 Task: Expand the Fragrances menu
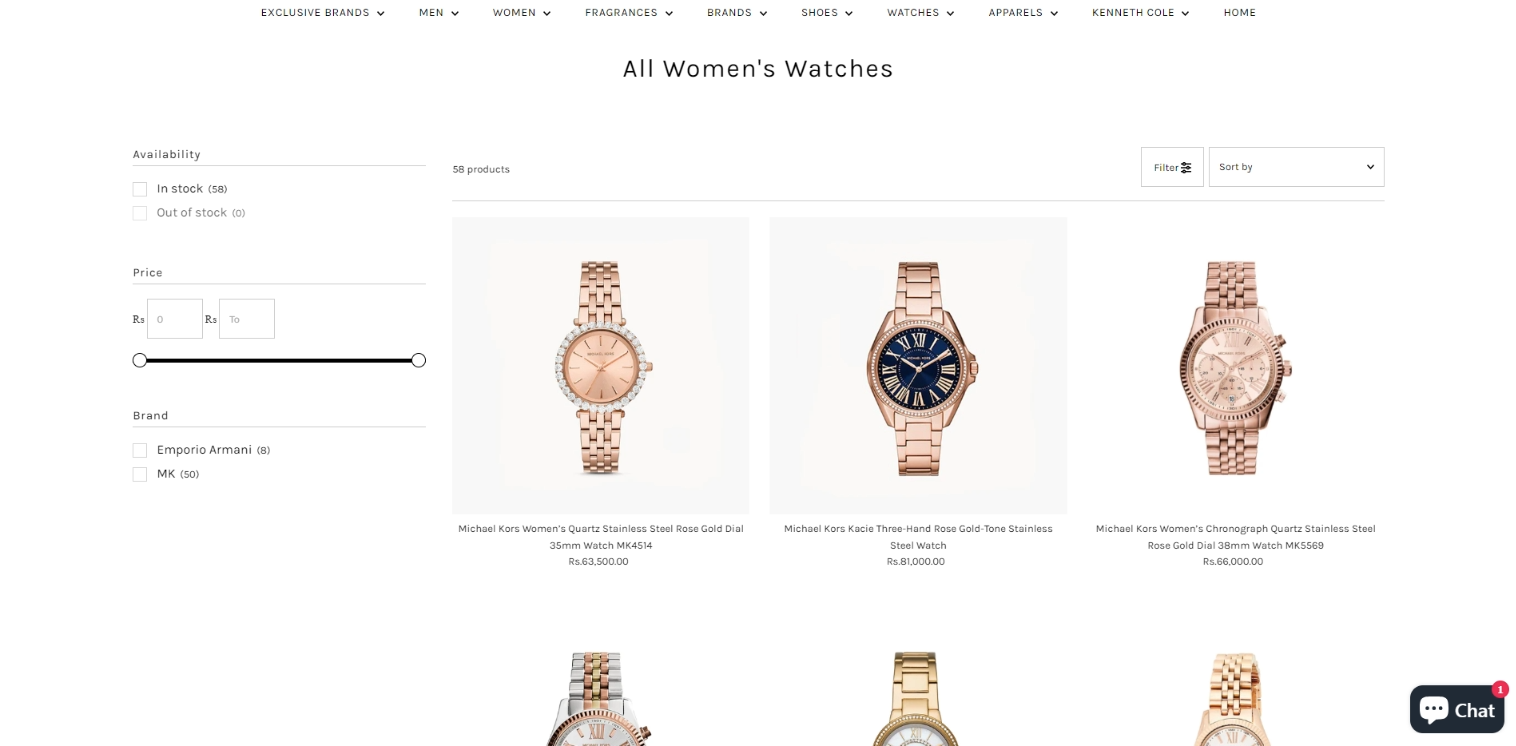click(629, 13)
